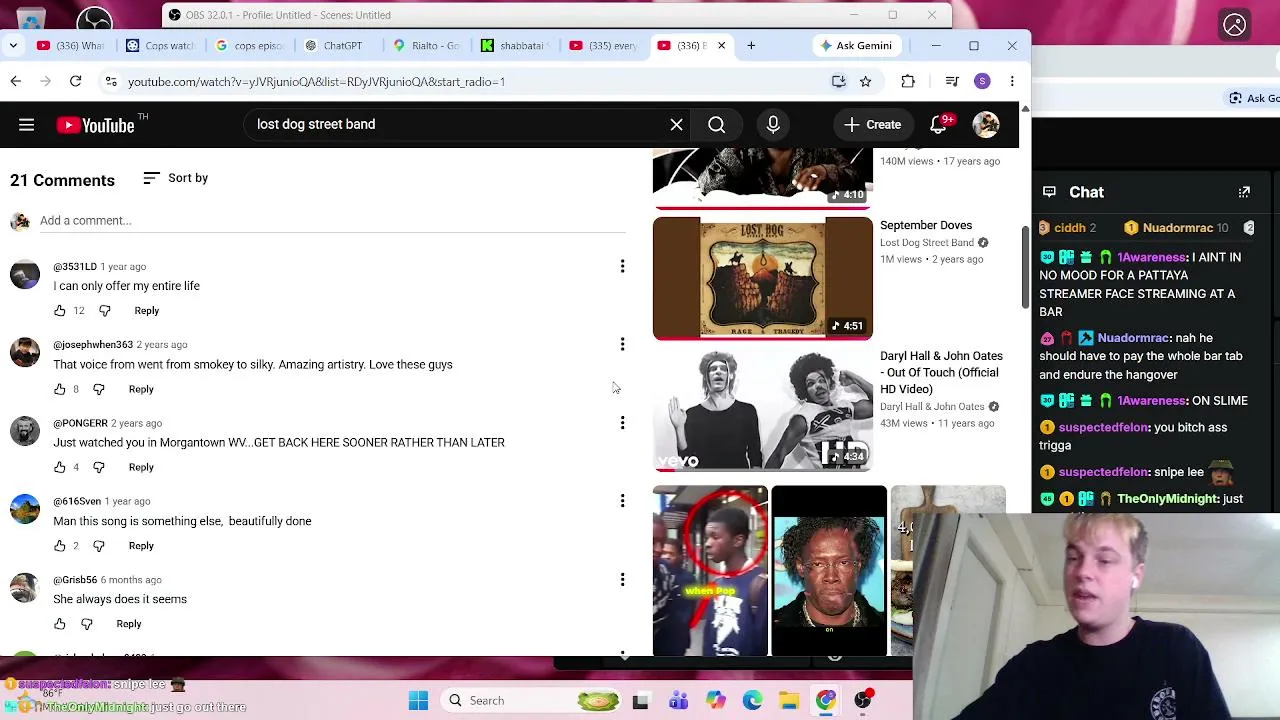This screenshot has height=720, width=1280.
Task: Open the Windows Start menu
Action: tap(418, 701)
